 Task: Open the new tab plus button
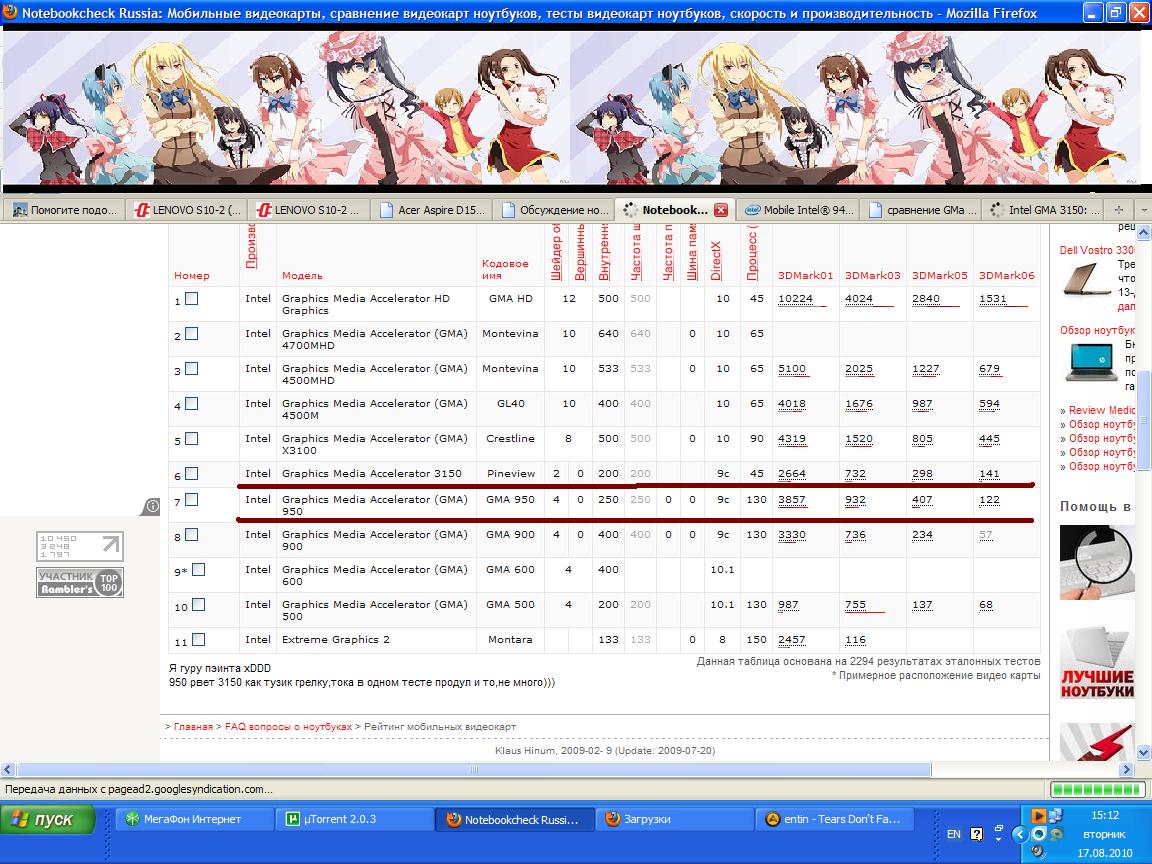[x=1118, y=210]
